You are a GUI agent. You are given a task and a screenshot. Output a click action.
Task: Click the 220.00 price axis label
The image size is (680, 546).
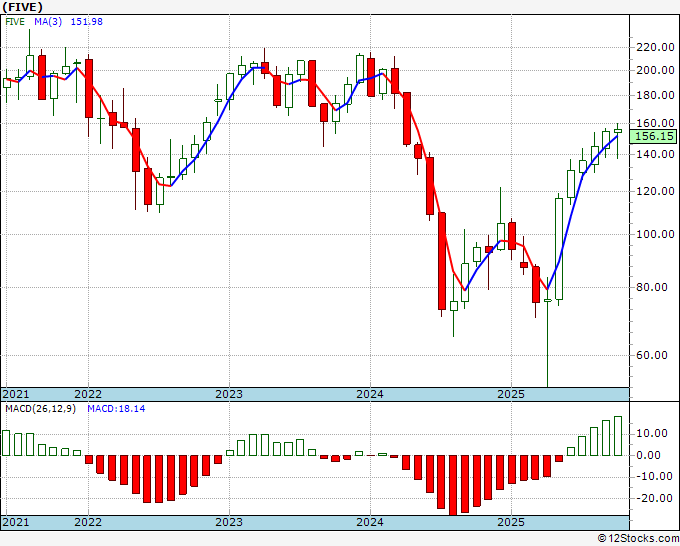click(655, 47)
